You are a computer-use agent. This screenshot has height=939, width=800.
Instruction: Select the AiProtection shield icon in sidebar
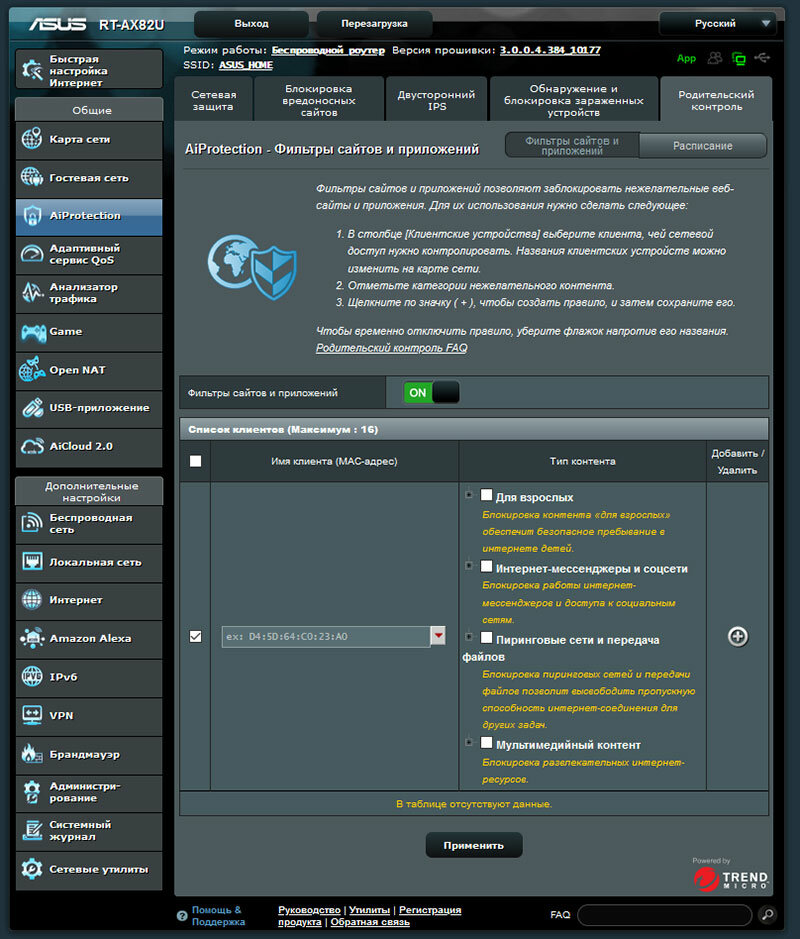click(x=32, y=216)
